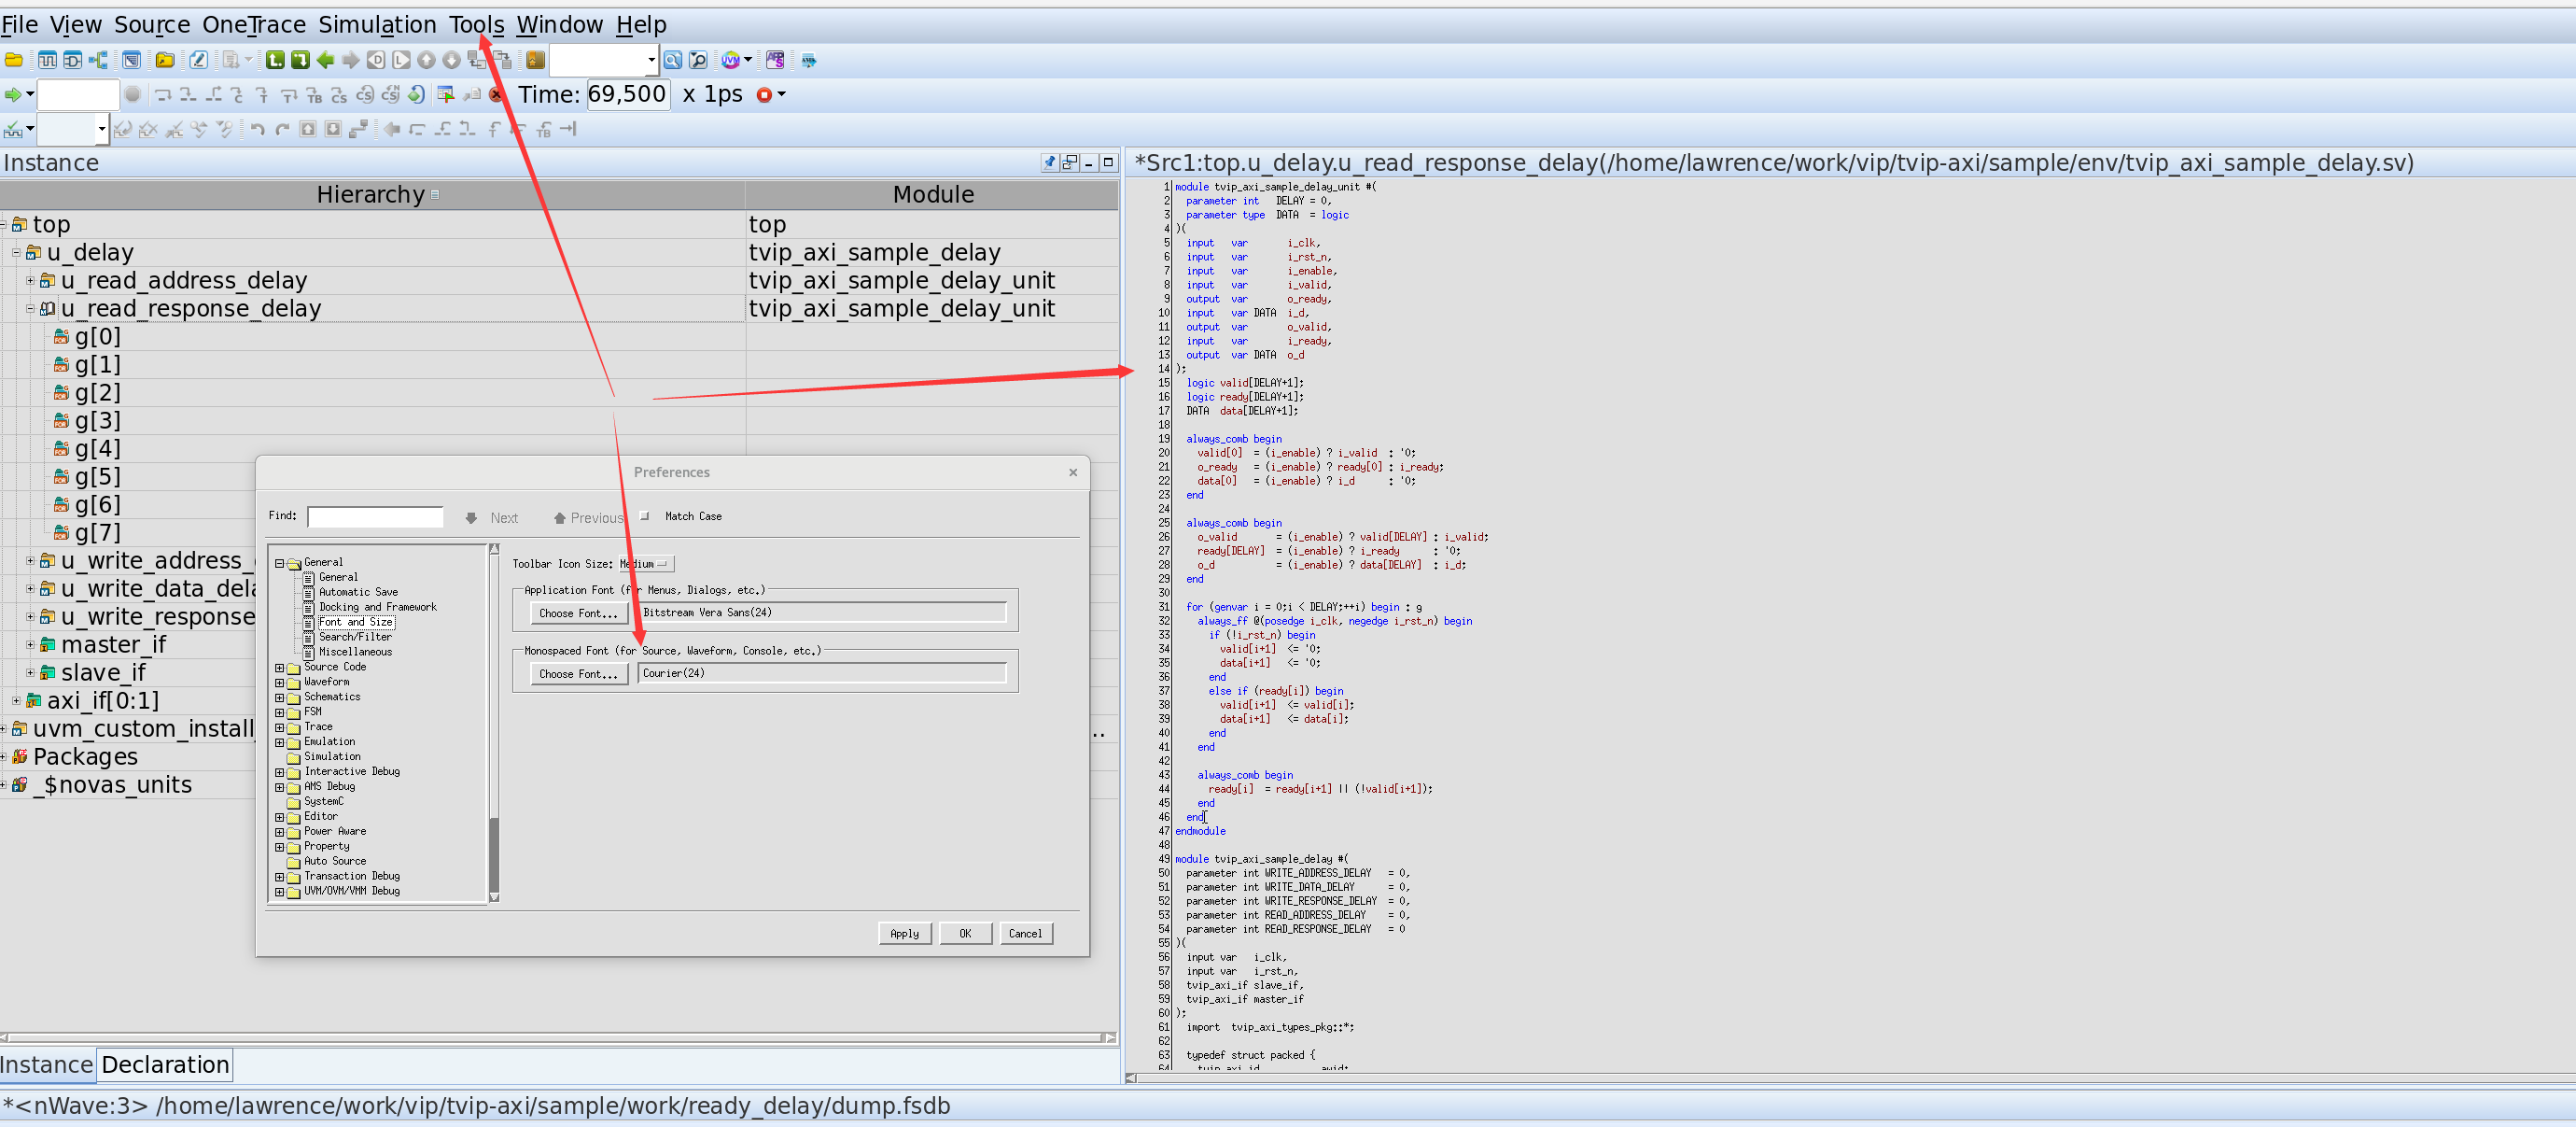The height and width of the screenshot is (1127, 2576).
Task: Click the waveform checkmark icon
Action: [x=13, y=129]
